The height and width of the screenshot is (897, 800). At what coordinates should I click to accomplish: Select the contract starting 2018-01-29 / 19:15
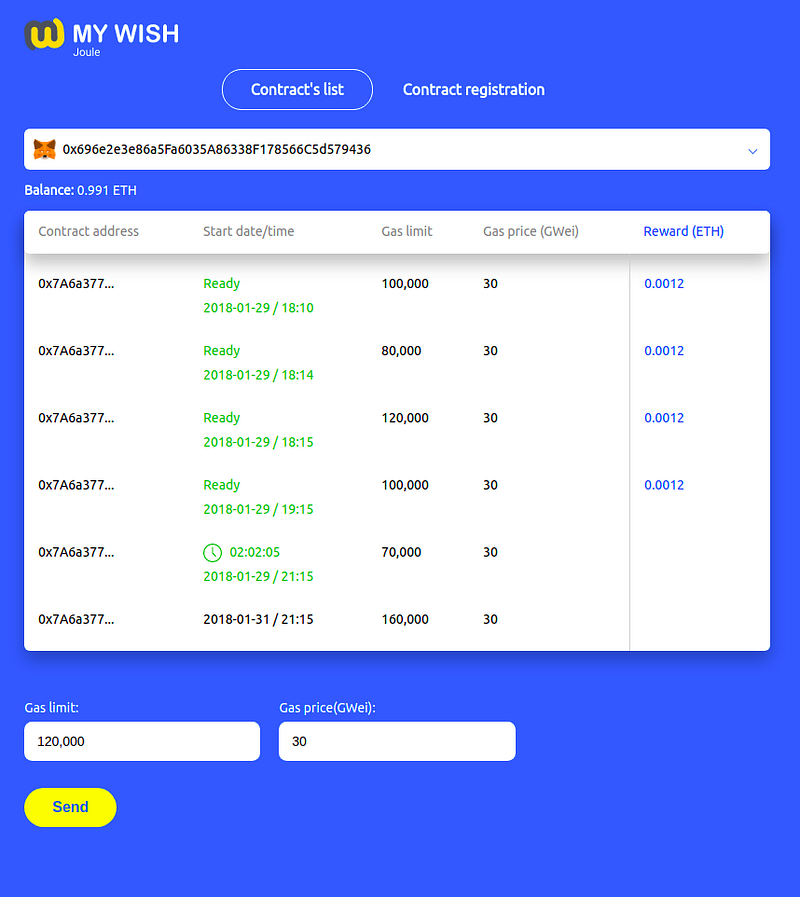click(397, 497)
